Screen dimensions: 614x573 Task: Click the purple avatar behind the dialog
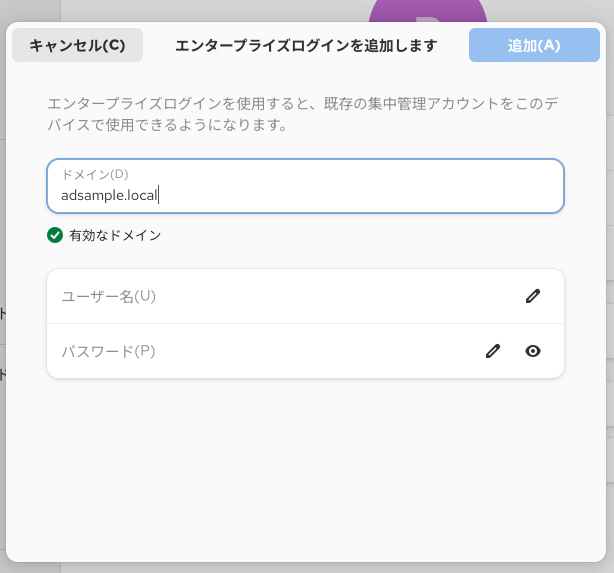pyautogui.click(x=427, y=11)
